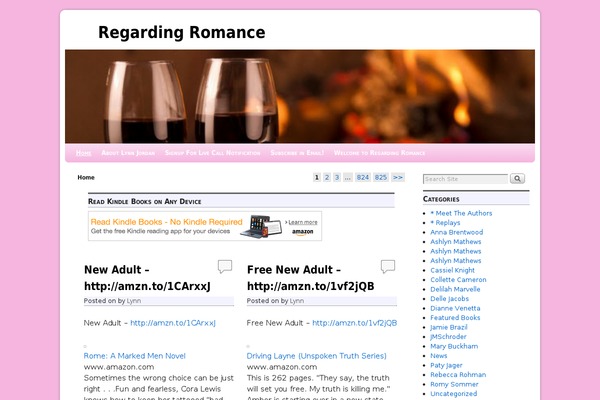
Task: Select current page 1 in pagination
Action: [317, 177]
